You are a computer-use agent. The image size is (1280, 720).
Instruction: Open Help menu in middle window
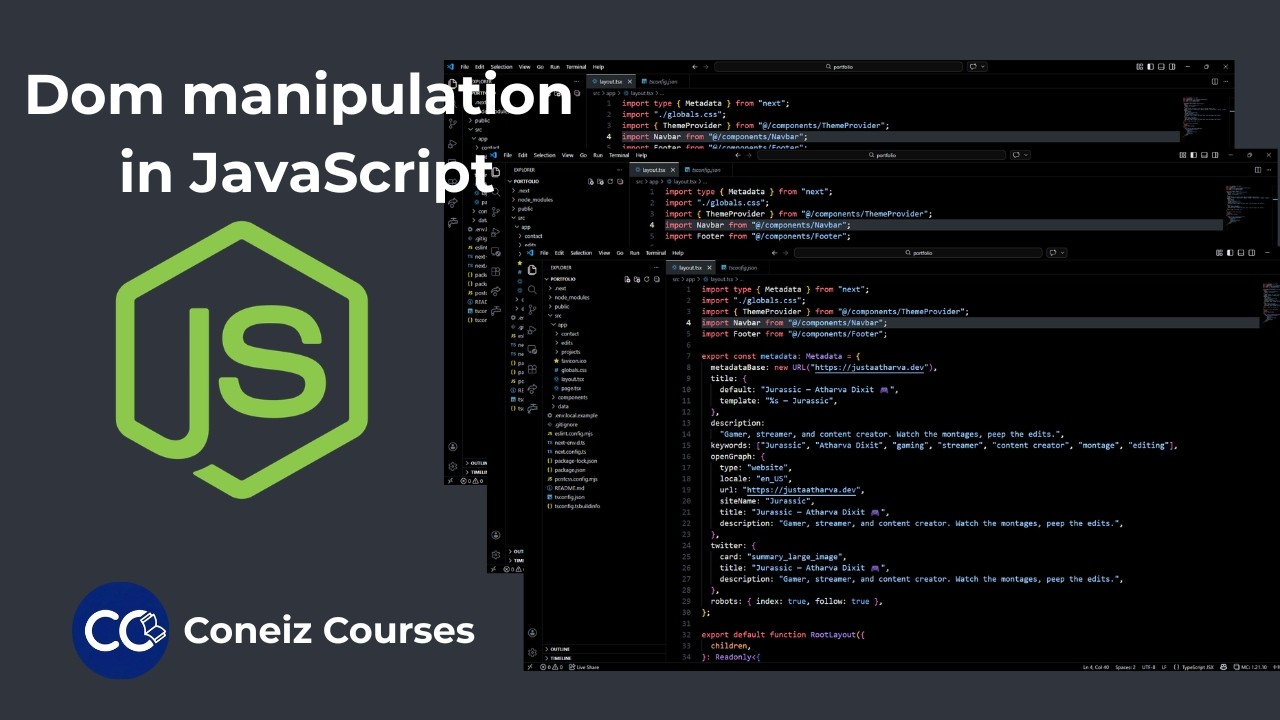641,155
